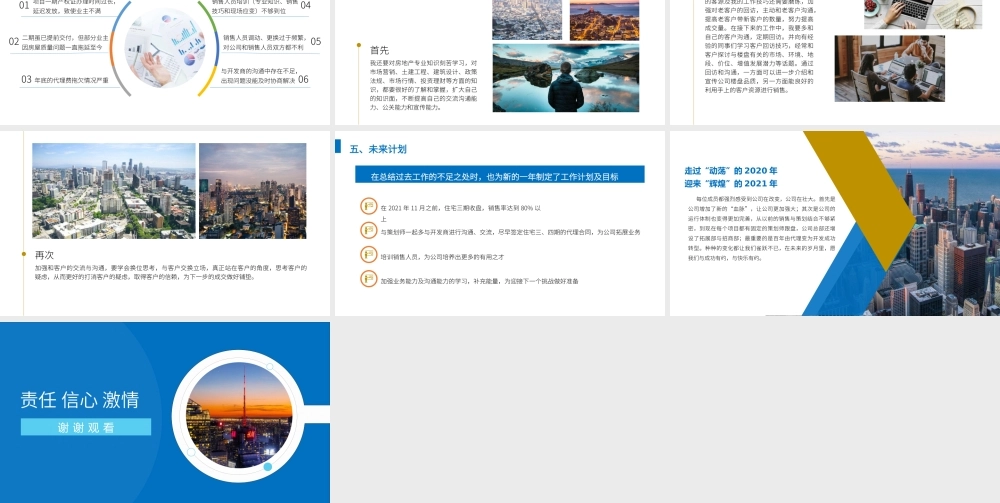This screenshot has width=1000, height=503.
Task: Select the "五、未来计划" slide heading
Action: [378, 149]
